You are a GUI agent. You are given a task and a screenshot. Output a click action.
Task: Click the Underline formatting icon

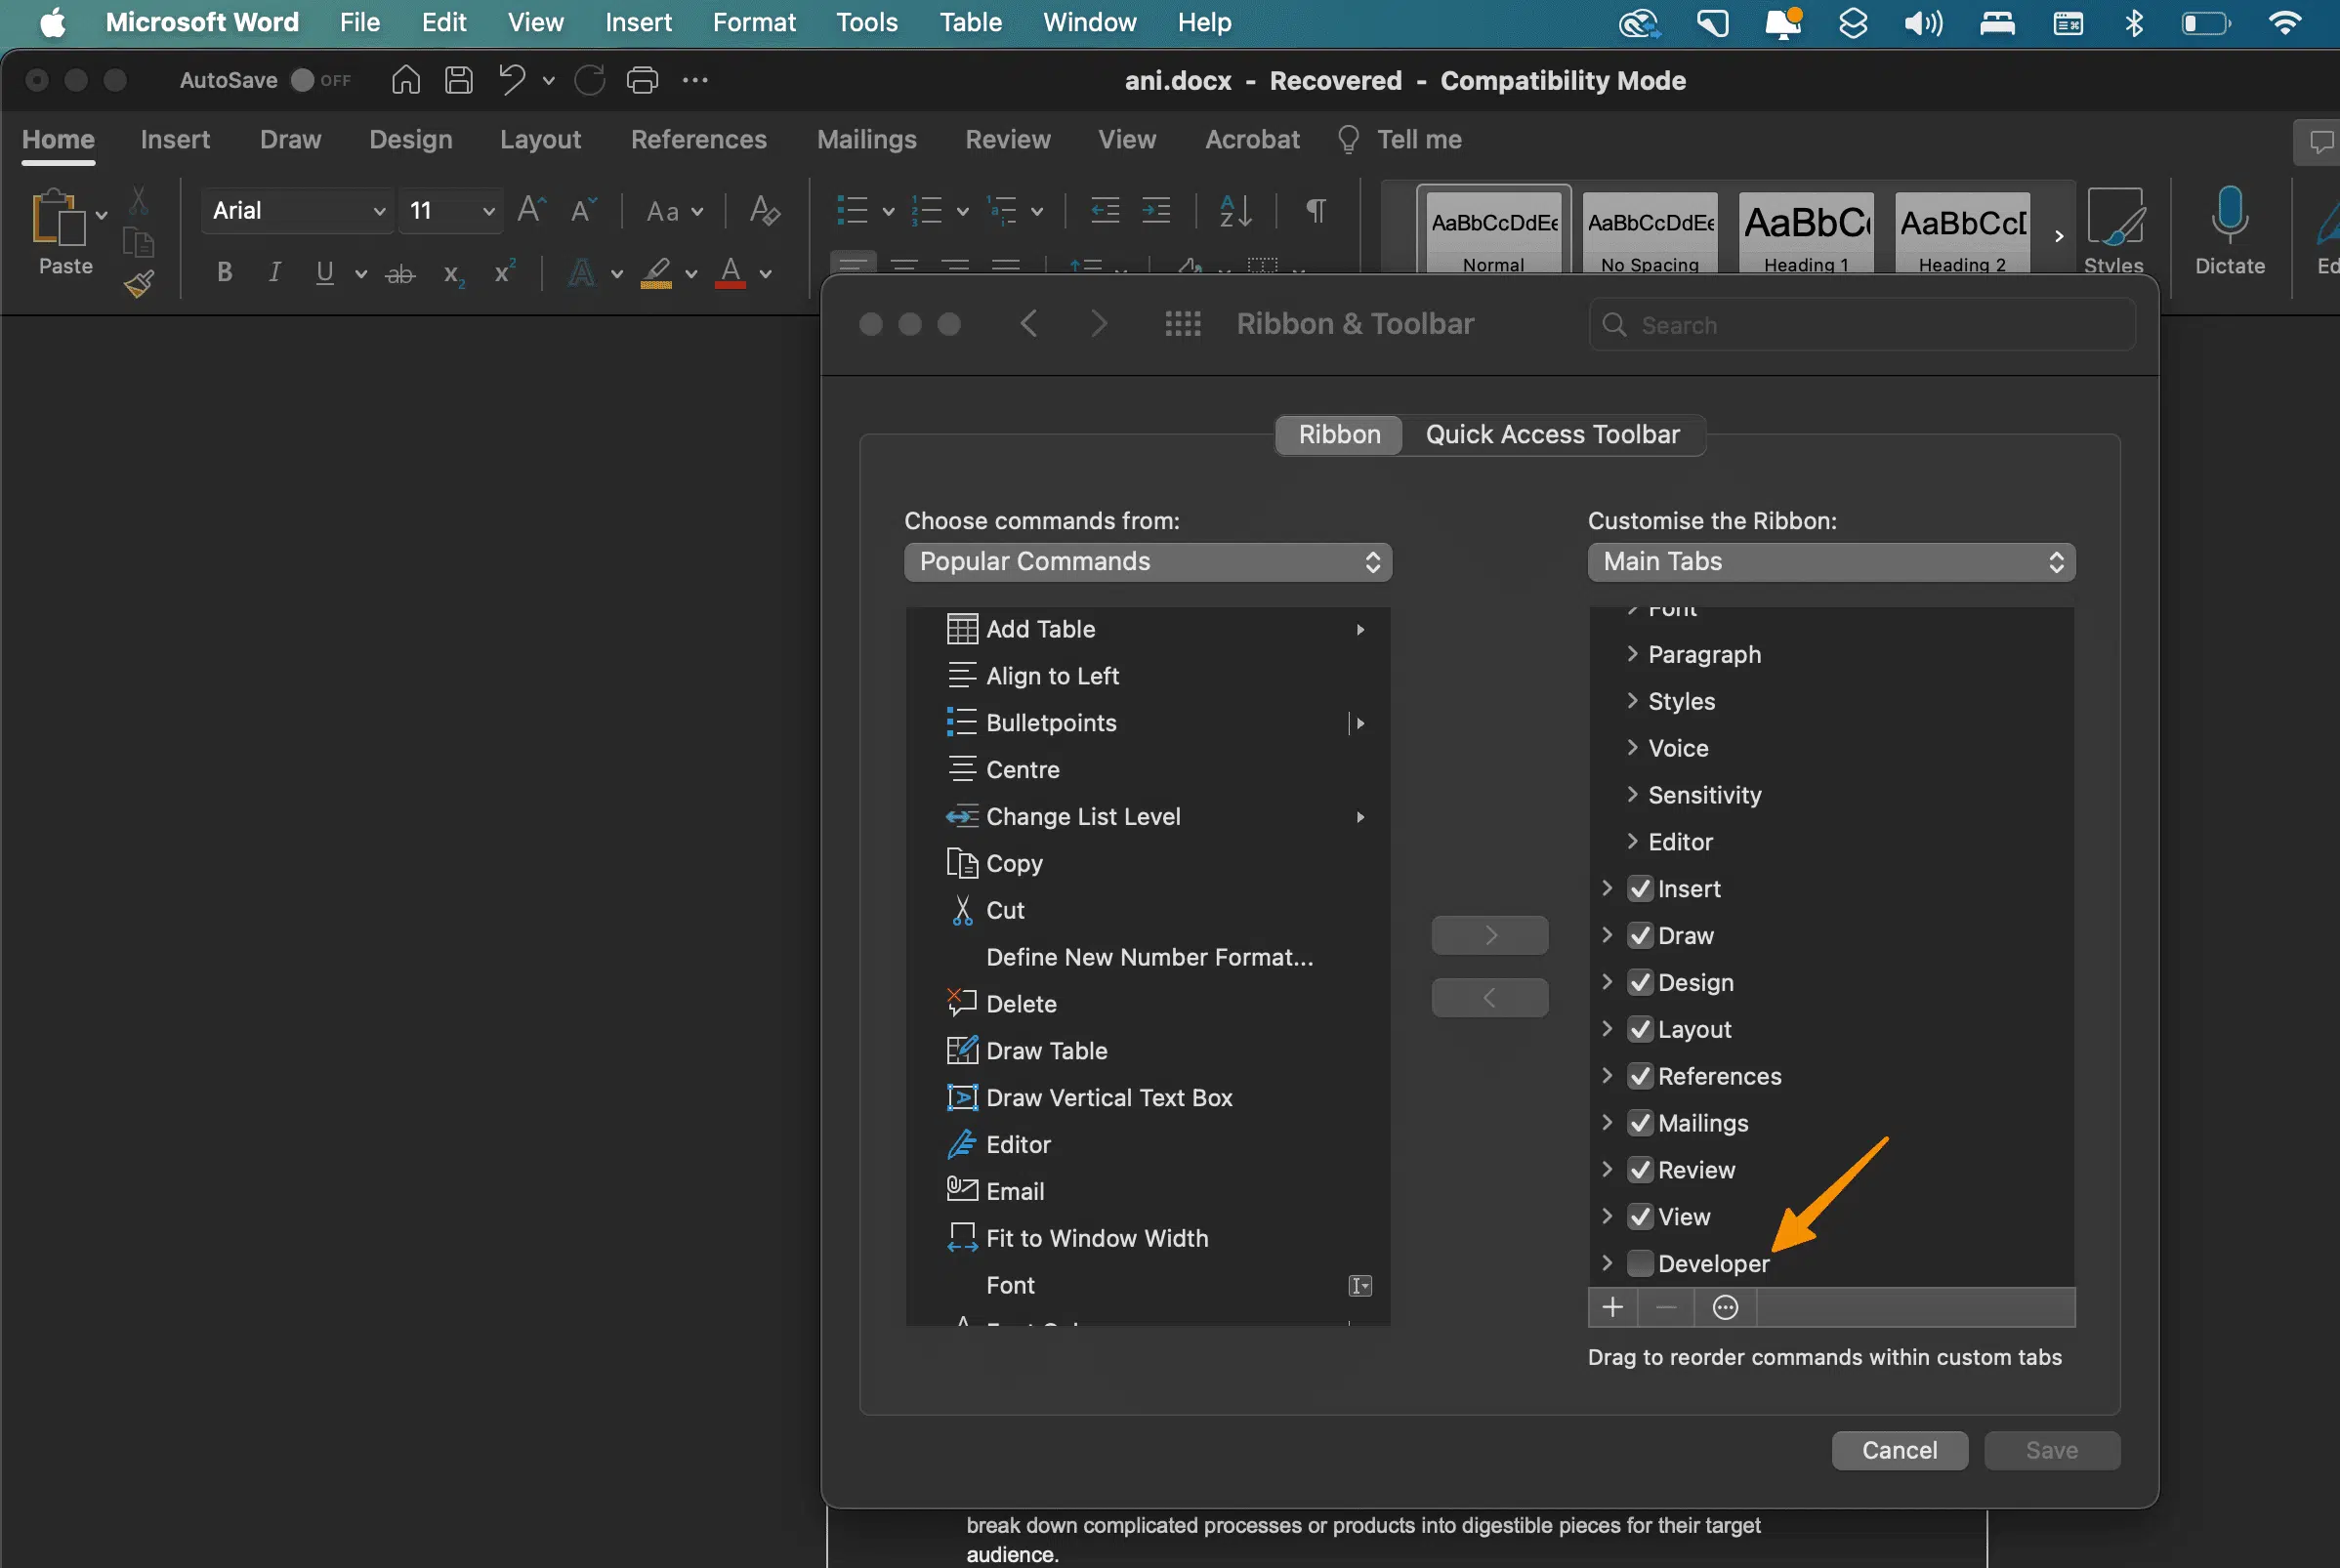point(324,273)
